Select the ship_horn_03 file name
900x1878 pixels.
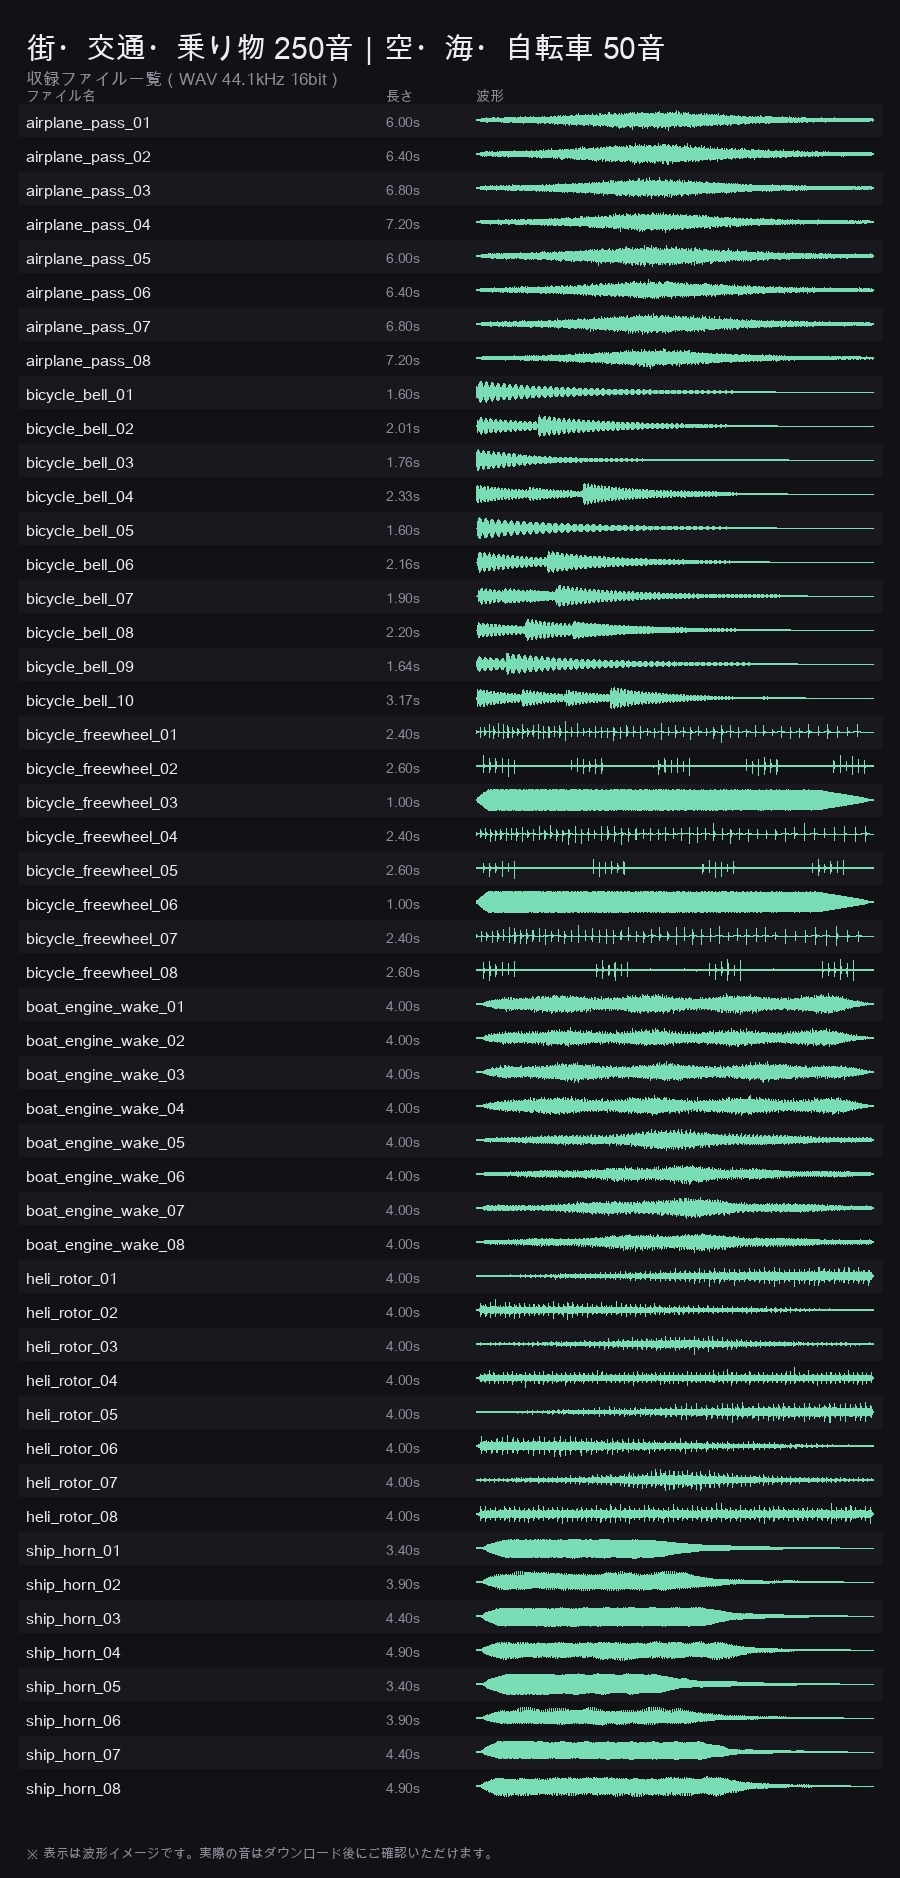(73, 1619)
